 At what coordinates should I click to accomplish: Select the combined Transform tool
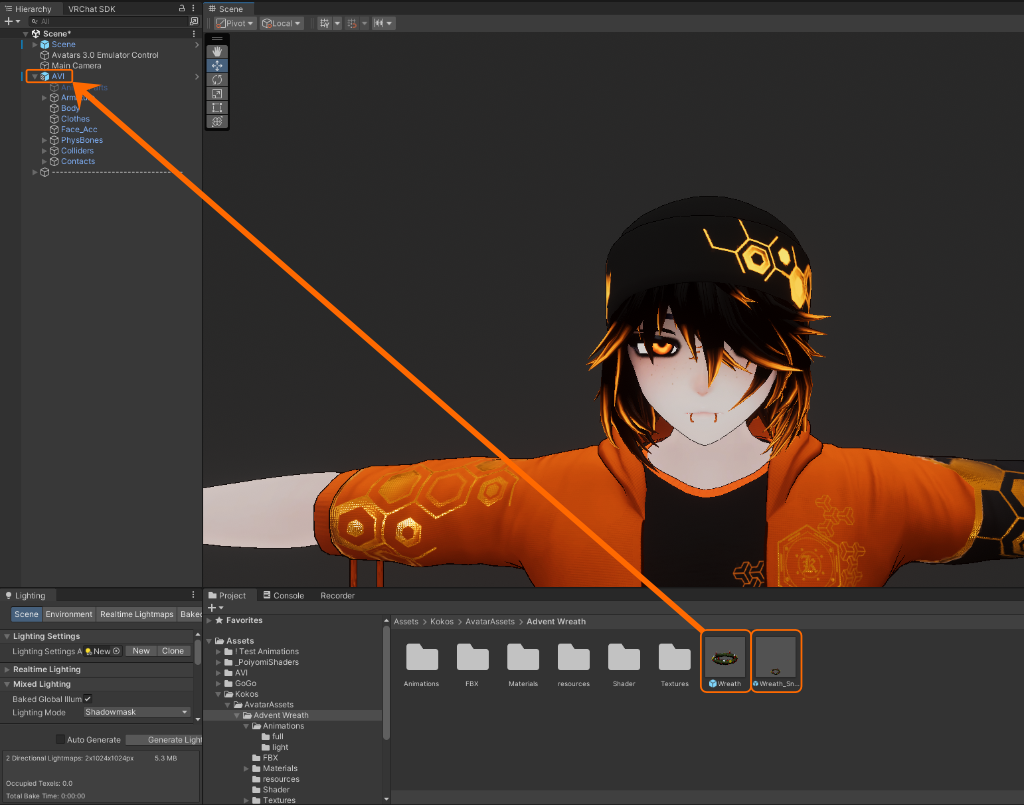coord(217,121)
